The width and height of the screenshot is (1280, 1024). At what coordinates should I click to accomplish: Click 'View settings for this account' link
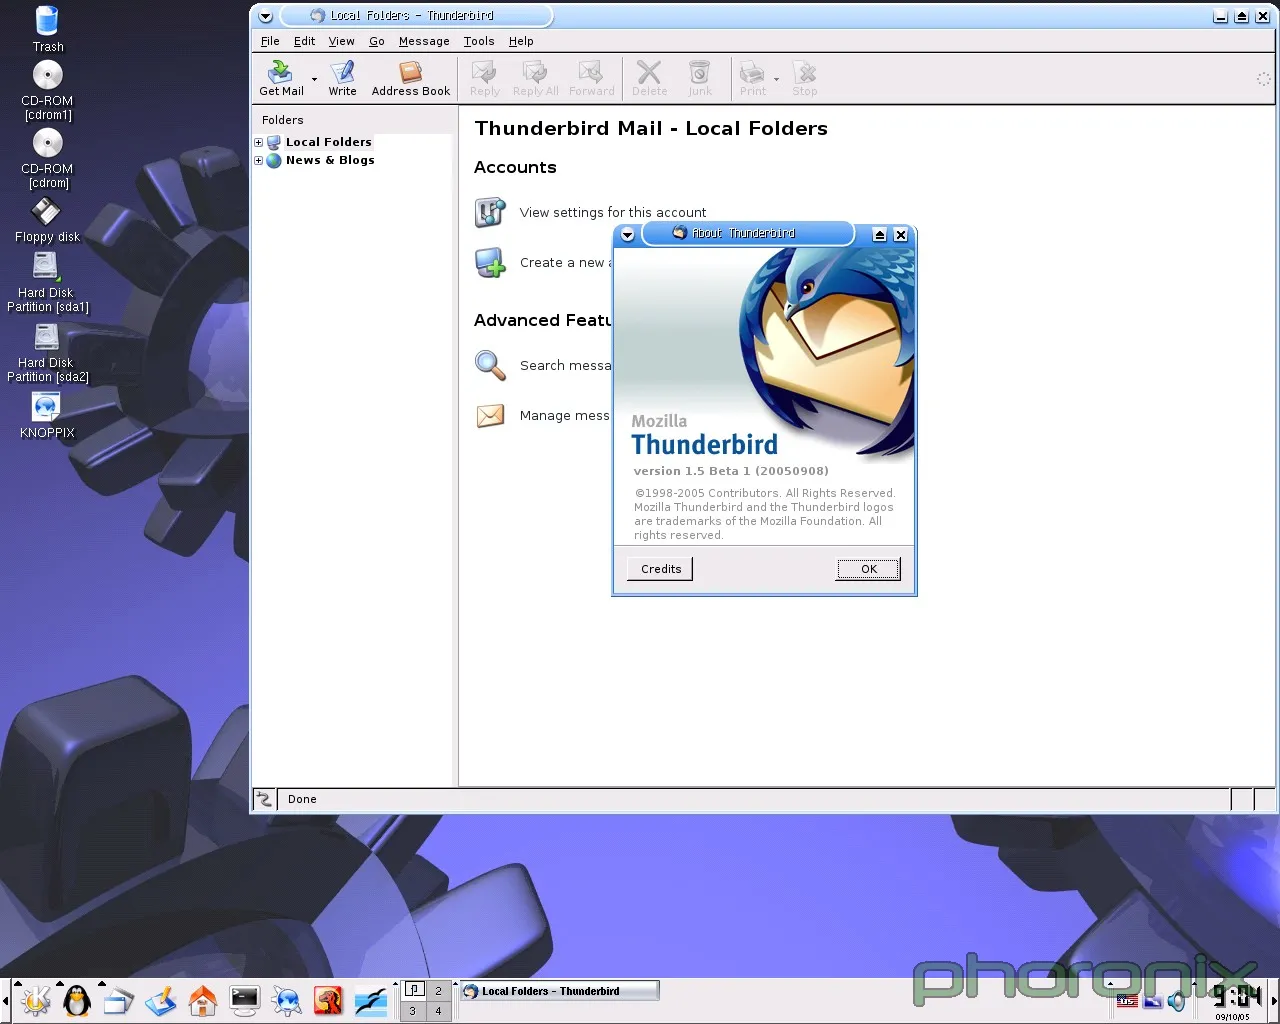pyautogui.click(x=613, y=212)
